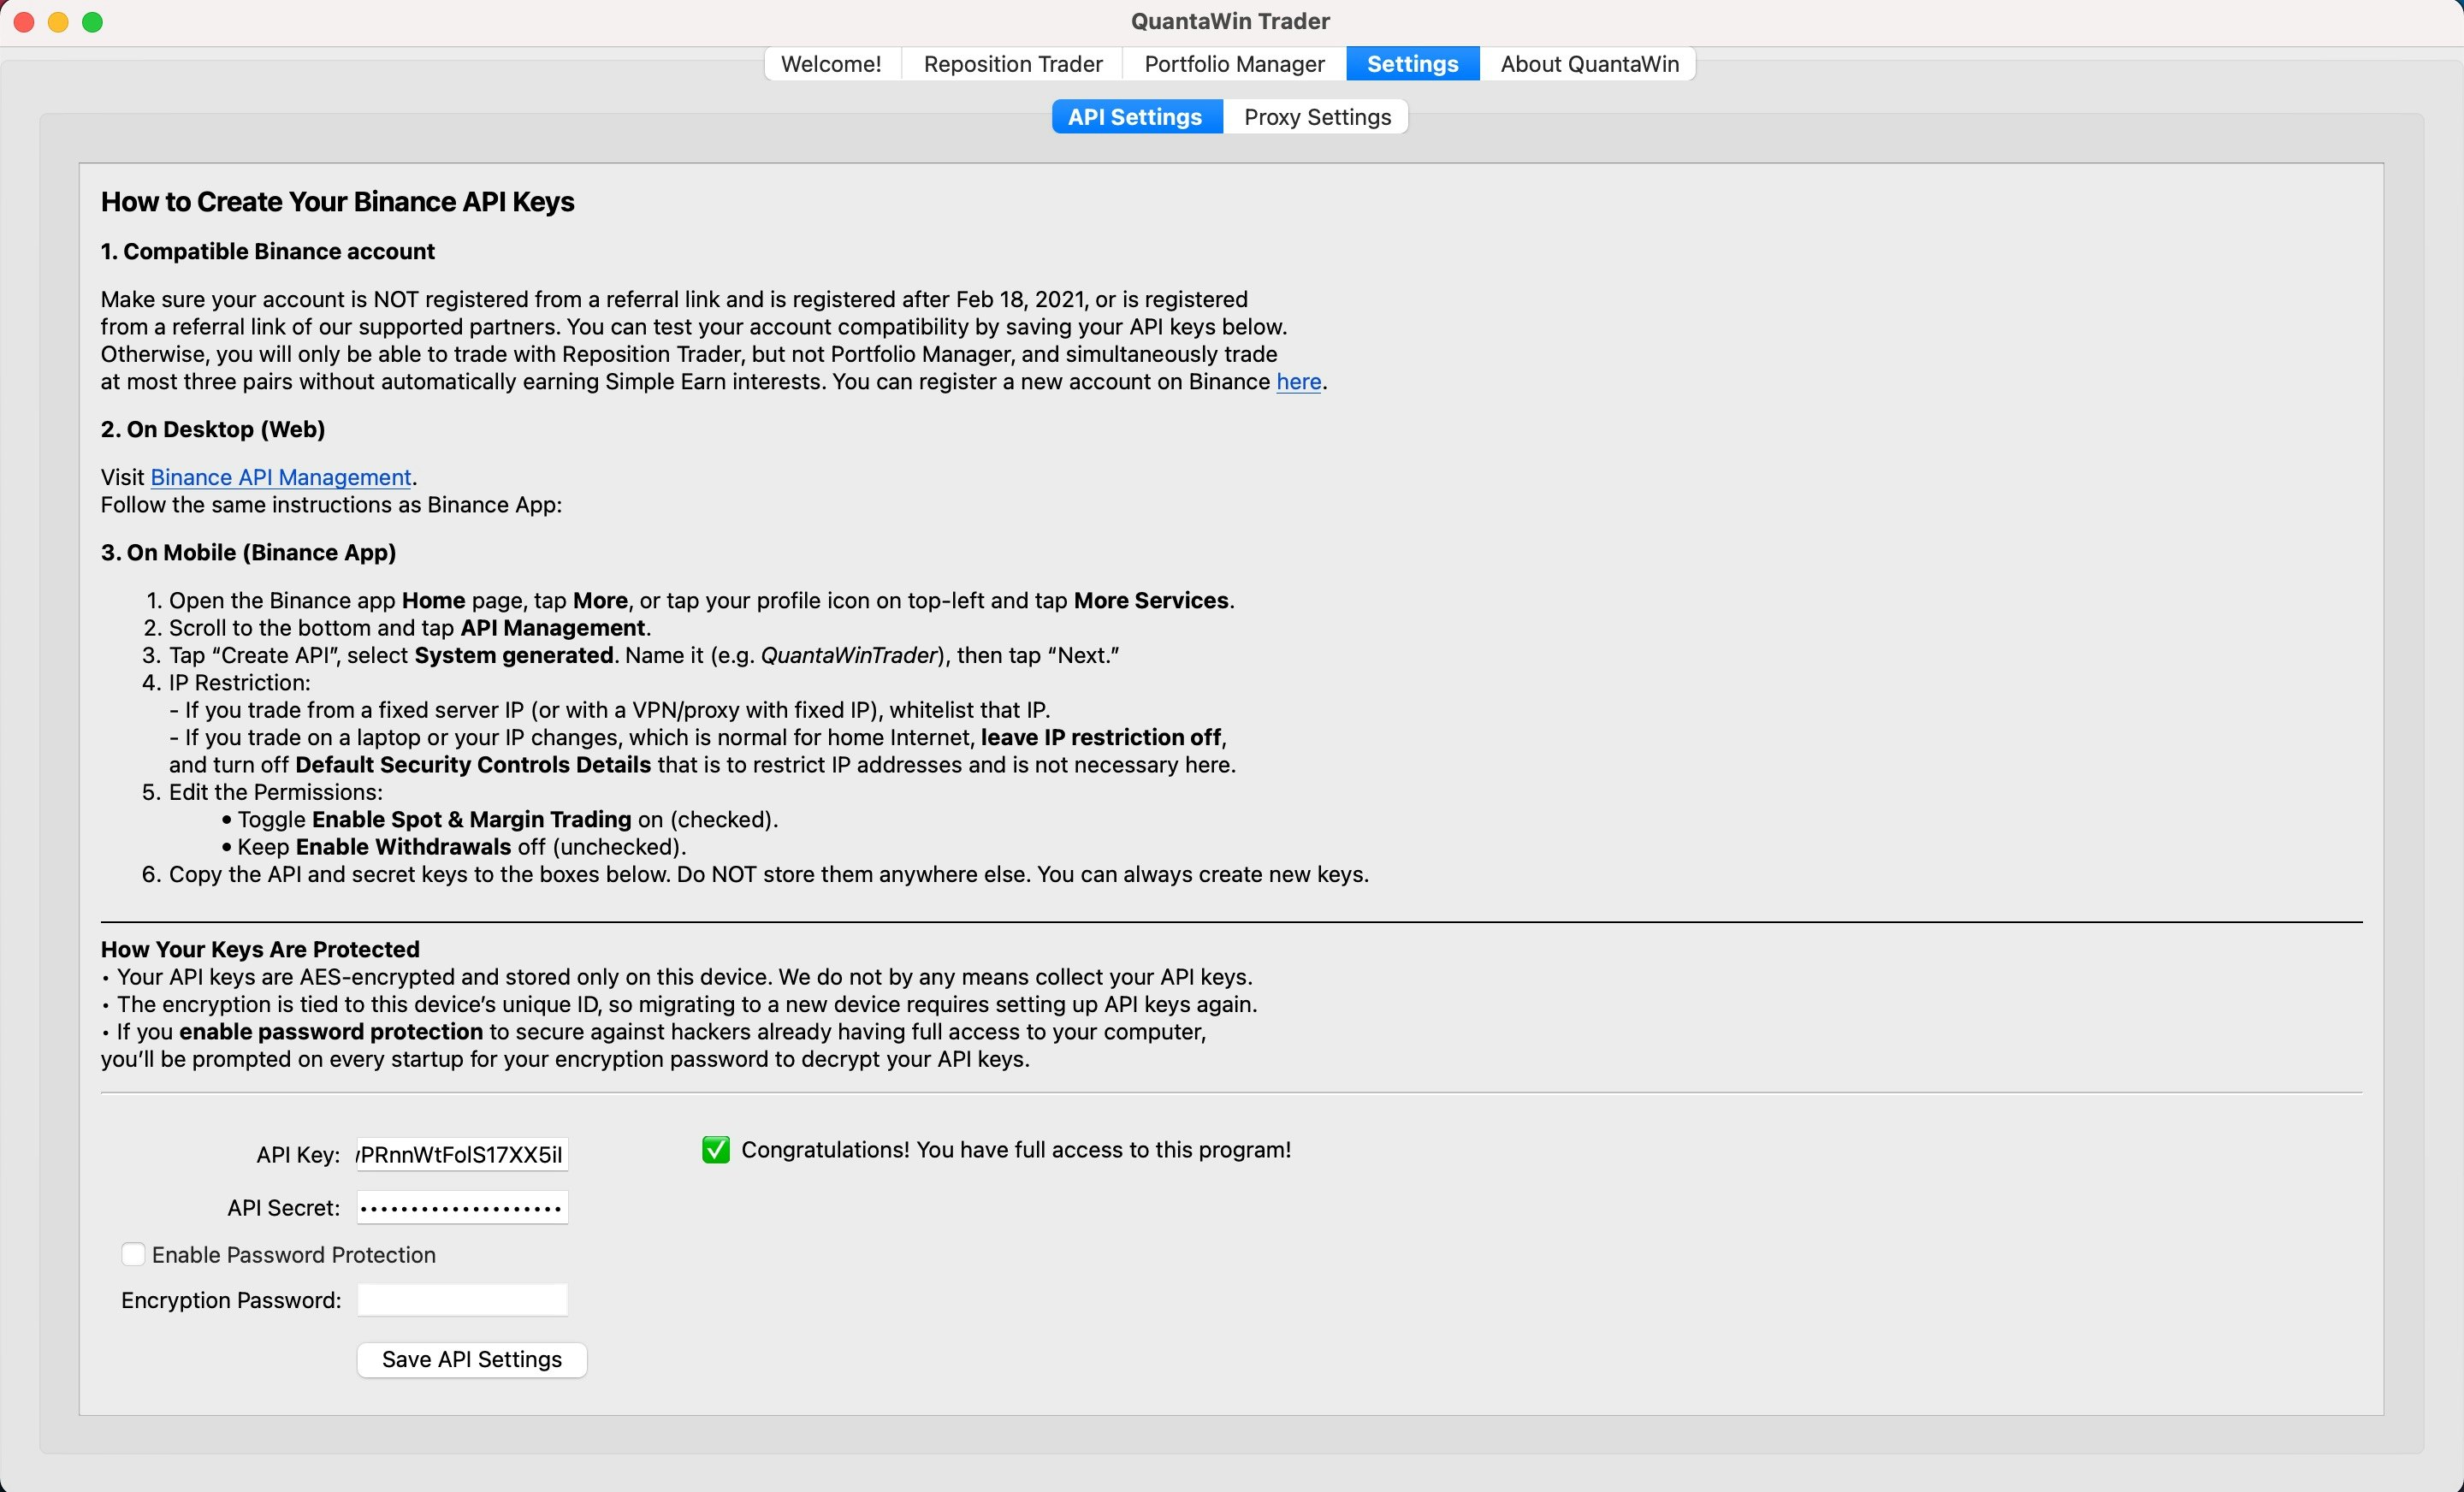Focus the Encryption Password field
Image resolution: width=2464 pixels, height=1492 pixels.
pos(463,1300)
